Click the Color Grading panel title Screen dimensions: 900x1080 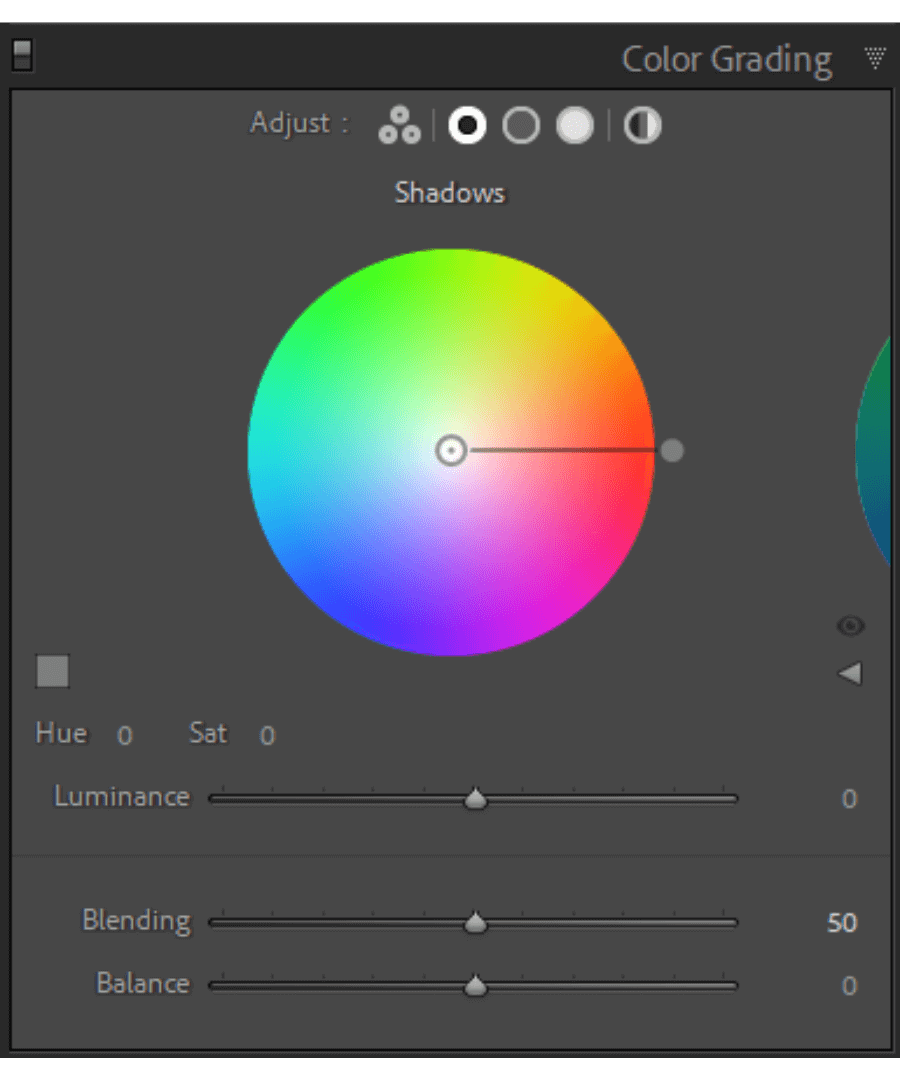[x=727, y=61]
